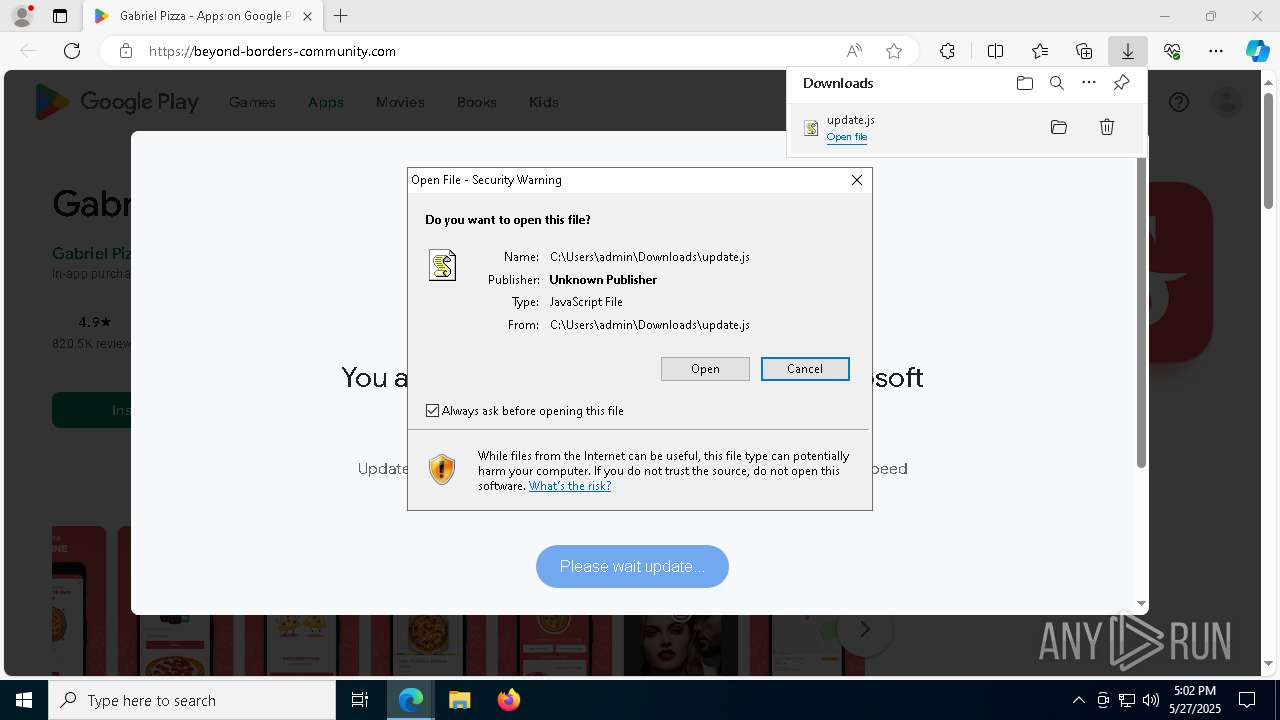The height and width of the screenshot is (720, 1280).
Task: Close the Gabriel Pizza tab
Action: tap(307, 16)
